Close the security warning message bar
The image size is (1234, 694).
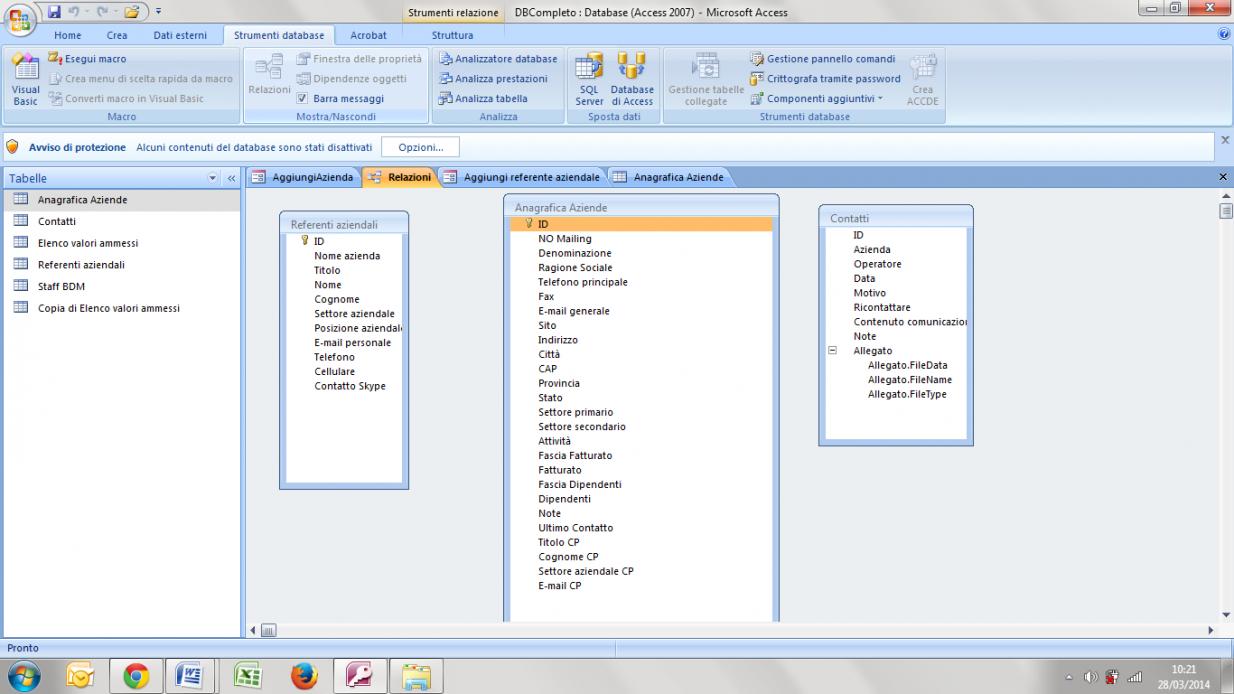(x=1225, y=141)
